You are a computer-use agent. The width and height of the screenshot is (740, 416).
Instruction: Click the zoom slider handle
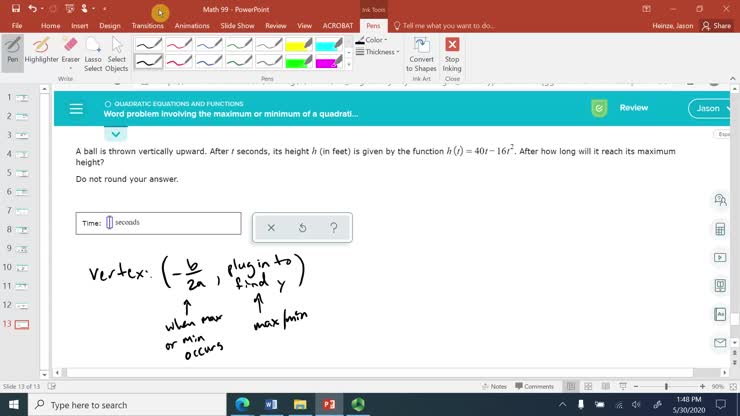666,386
